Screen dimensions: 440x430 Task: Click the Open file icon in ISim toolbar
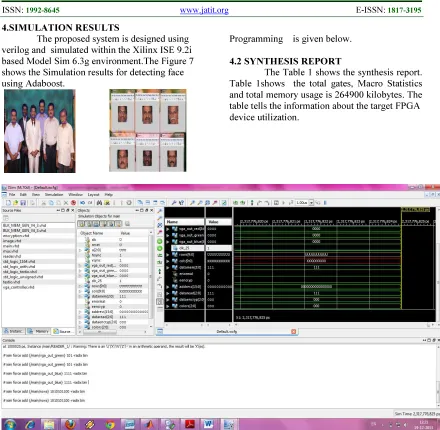pyautogui.click(x=16, y=203)
